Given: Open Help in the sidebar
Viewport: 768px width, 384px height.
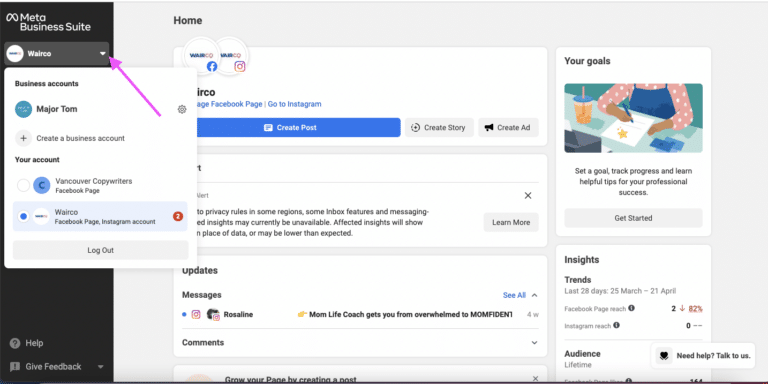Looking at the screenshot, I should (x=34, y=343).
